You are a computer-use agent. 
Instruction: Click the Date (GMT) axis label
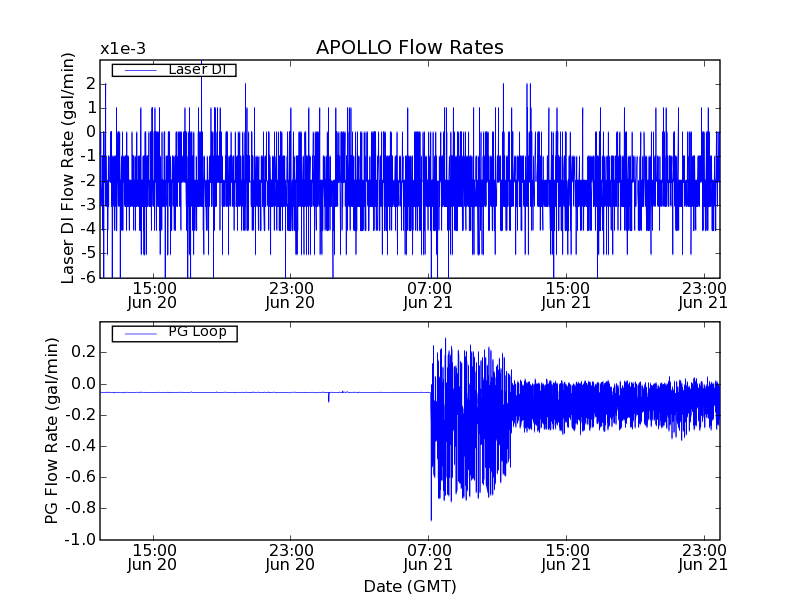410,587
